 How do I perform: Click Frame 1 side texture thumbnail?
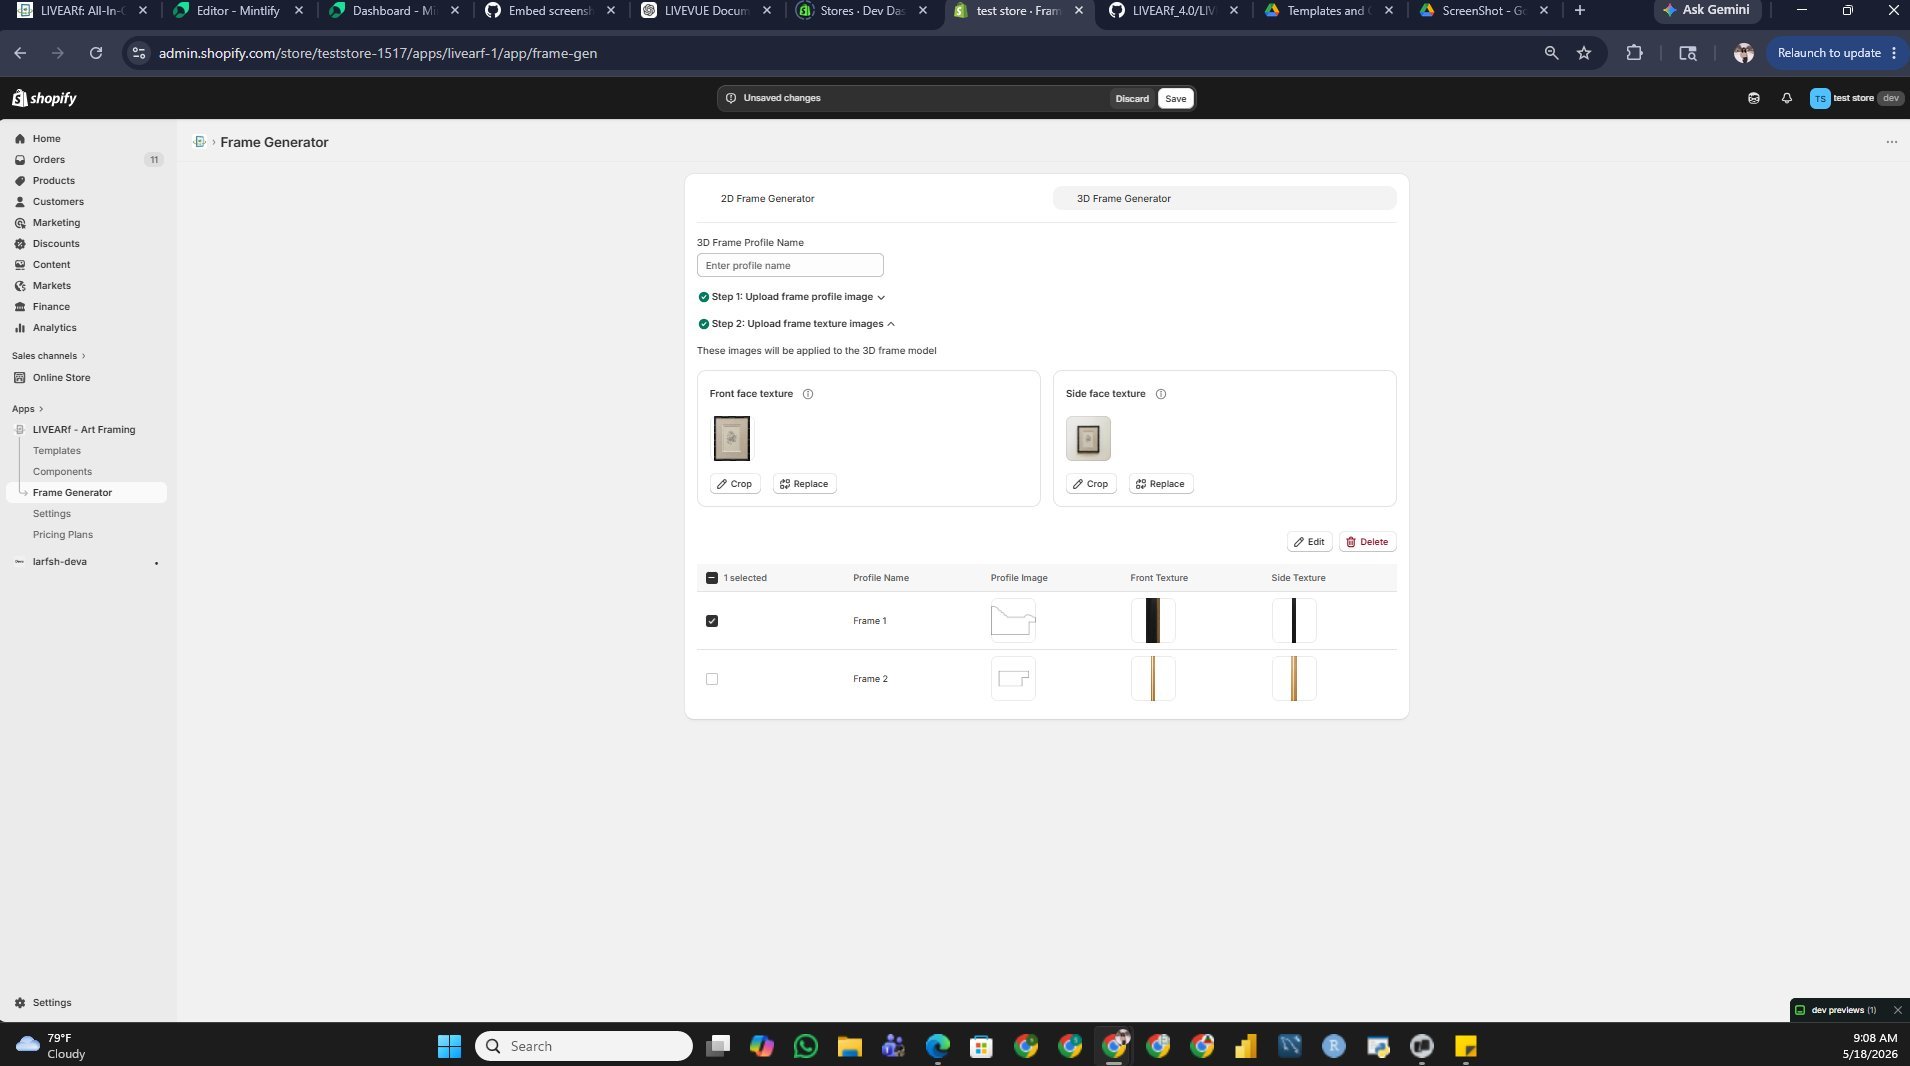click(1294, 621)
